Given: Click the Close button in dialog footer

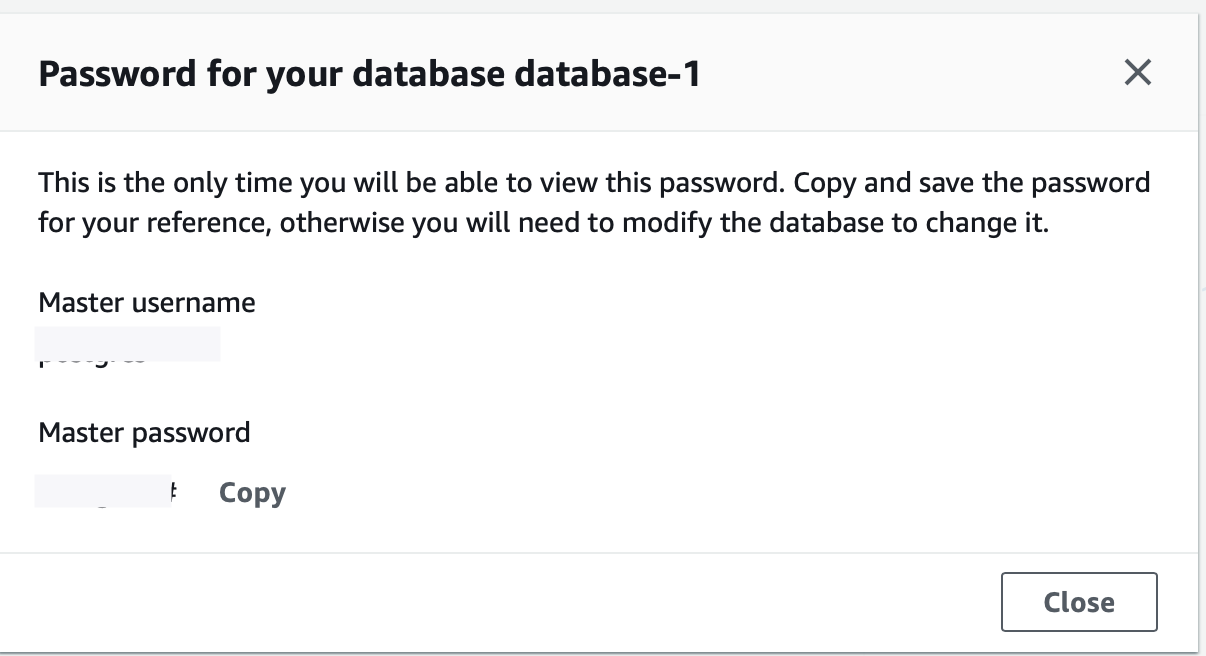Looking at the screenshot, I should tap(1079, 602).
